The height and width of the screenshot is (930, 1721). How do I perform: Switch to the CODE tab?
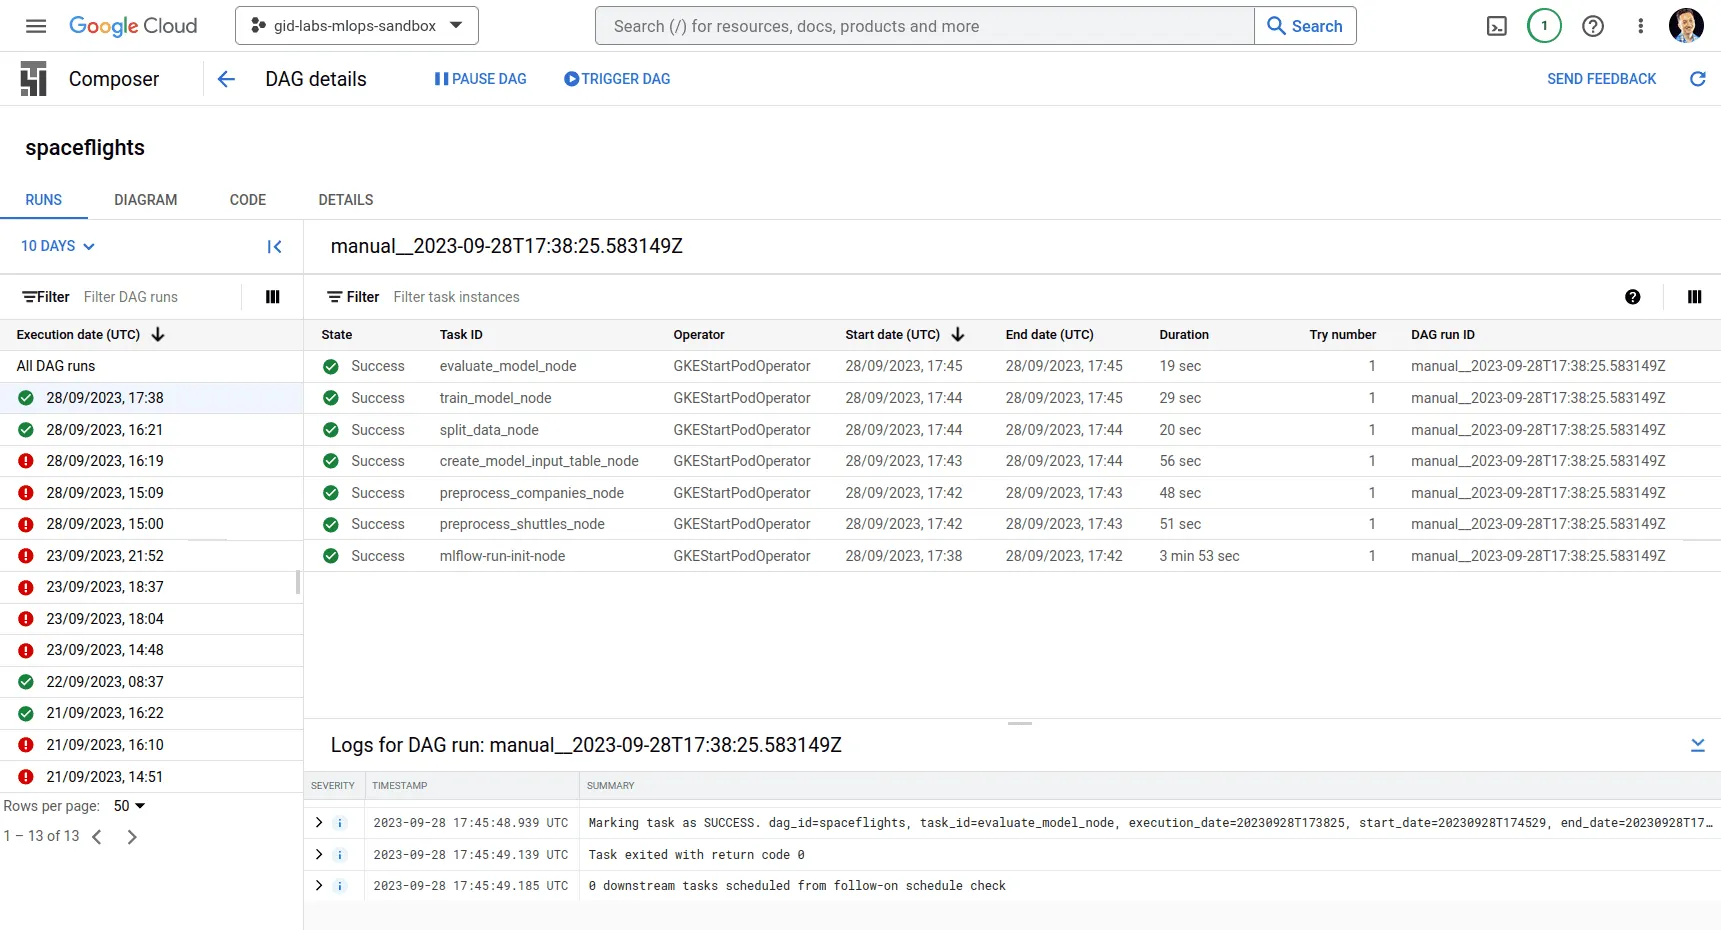[247, 200]
